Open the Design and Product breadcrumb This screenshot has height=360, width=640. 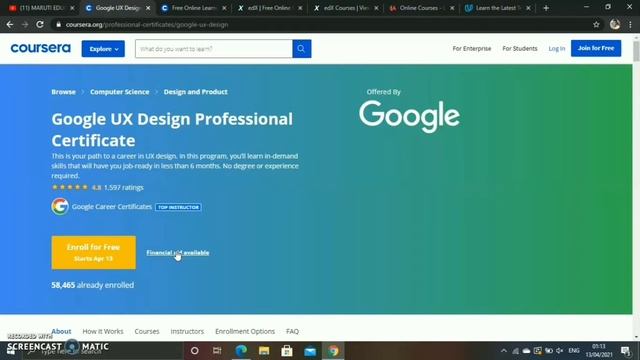[196, 92]
